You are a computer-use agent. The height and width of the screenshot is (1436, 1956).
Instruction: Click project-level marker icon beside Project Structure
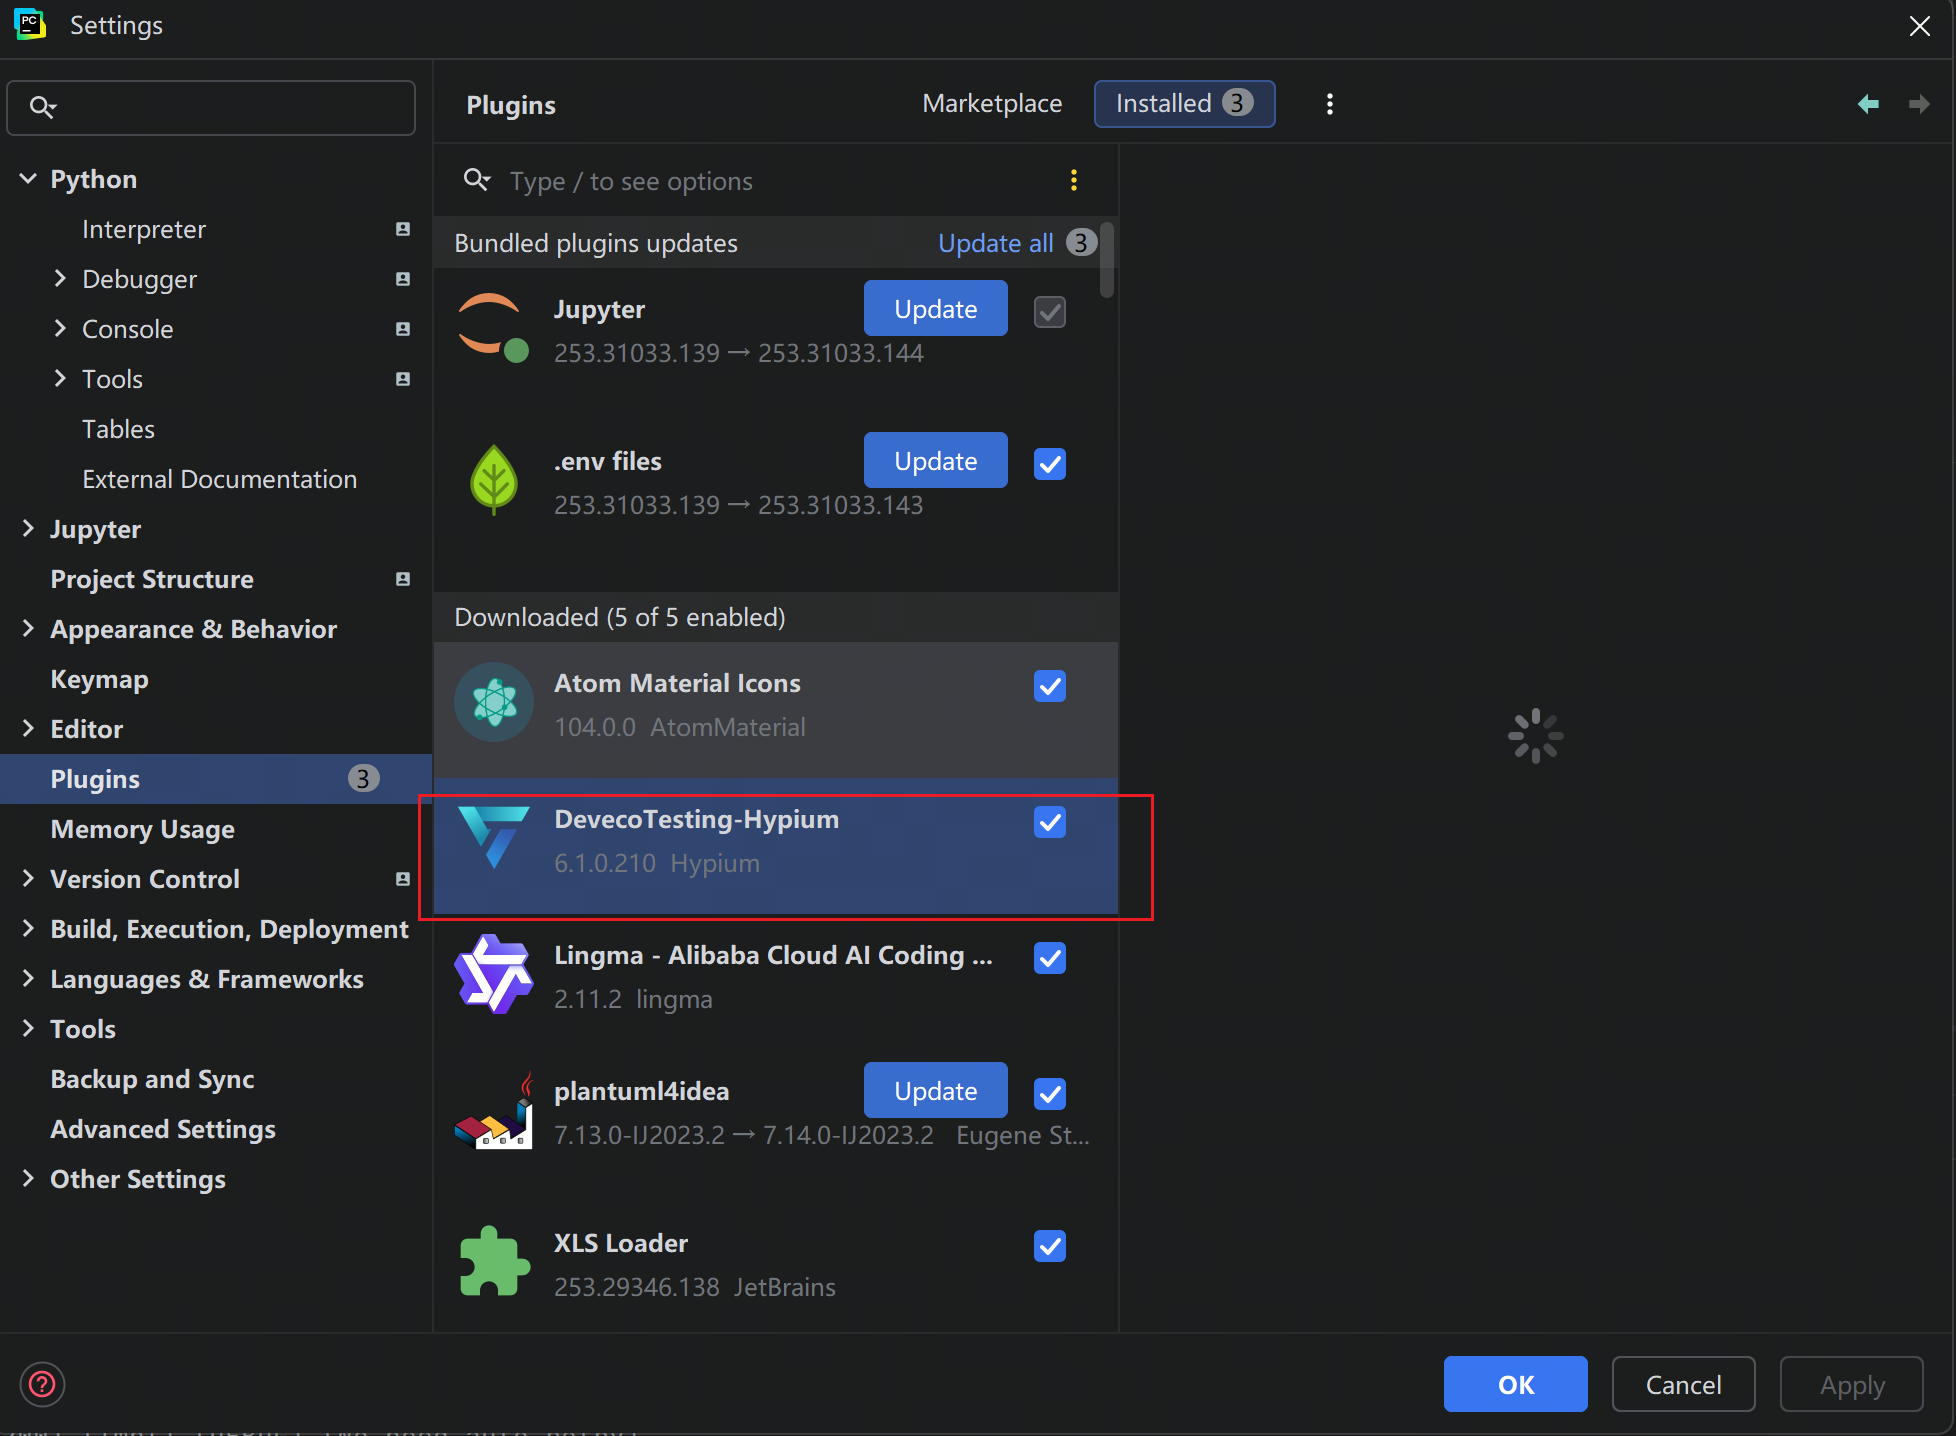point(403,579)
